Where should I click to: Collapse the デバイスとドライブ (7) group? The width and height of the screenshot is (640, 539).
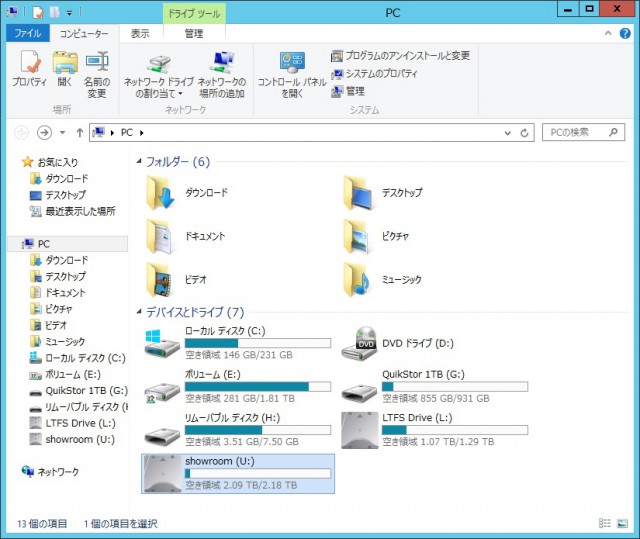point(139,312)
